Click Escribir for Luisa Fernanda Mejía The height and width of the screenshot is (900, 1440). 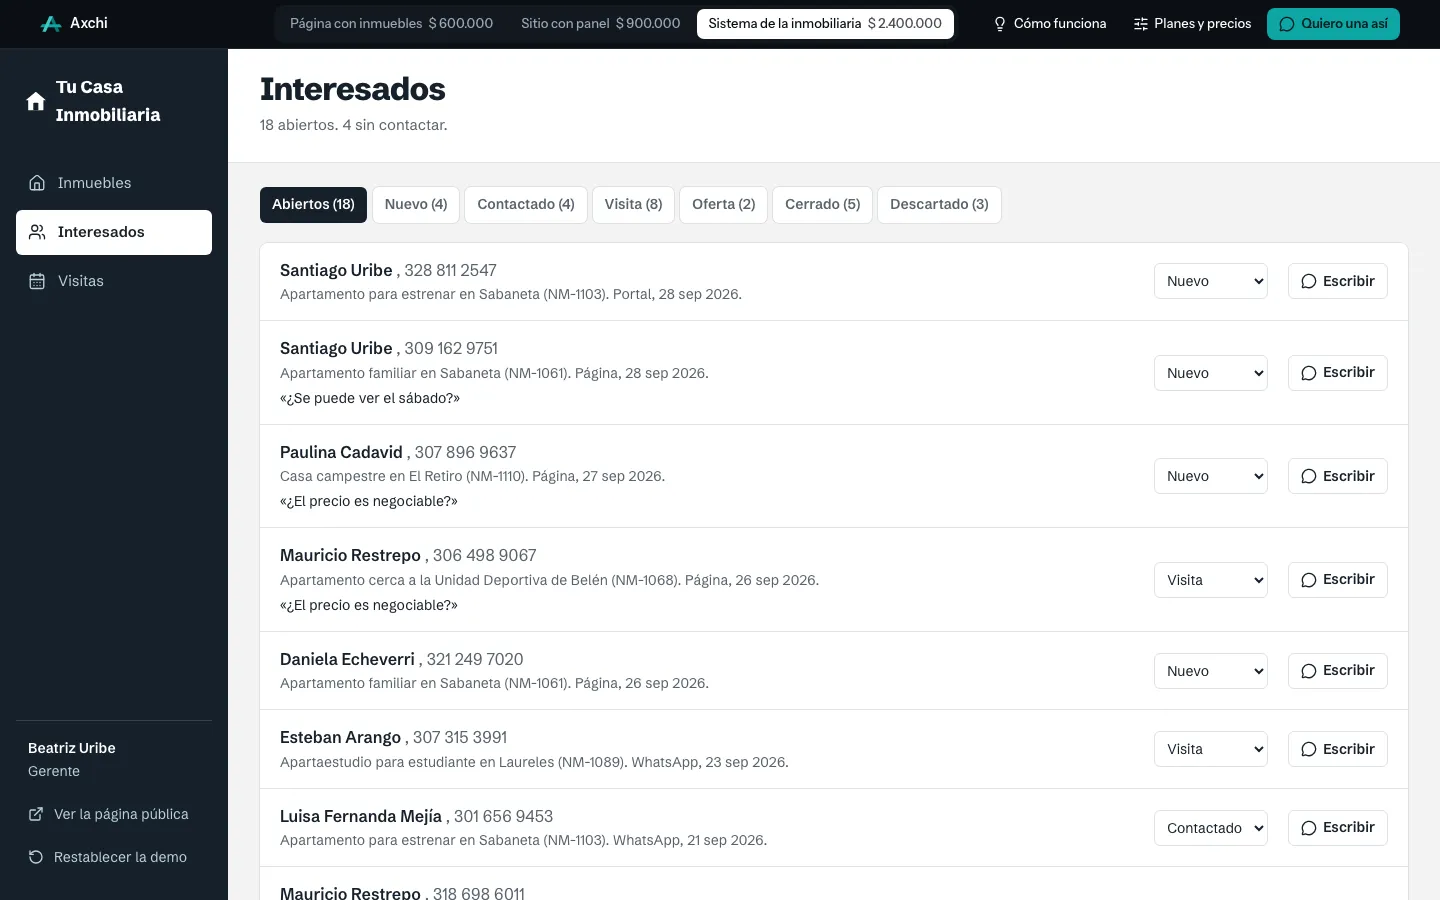click(x=1338, y=828)
